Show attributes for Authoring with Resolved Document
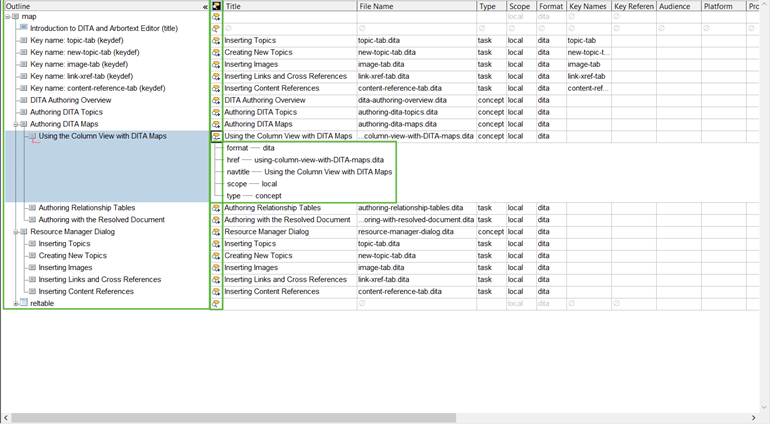Image resolution: width=770 pixels, height=424 pixels. tap(216, 220)
